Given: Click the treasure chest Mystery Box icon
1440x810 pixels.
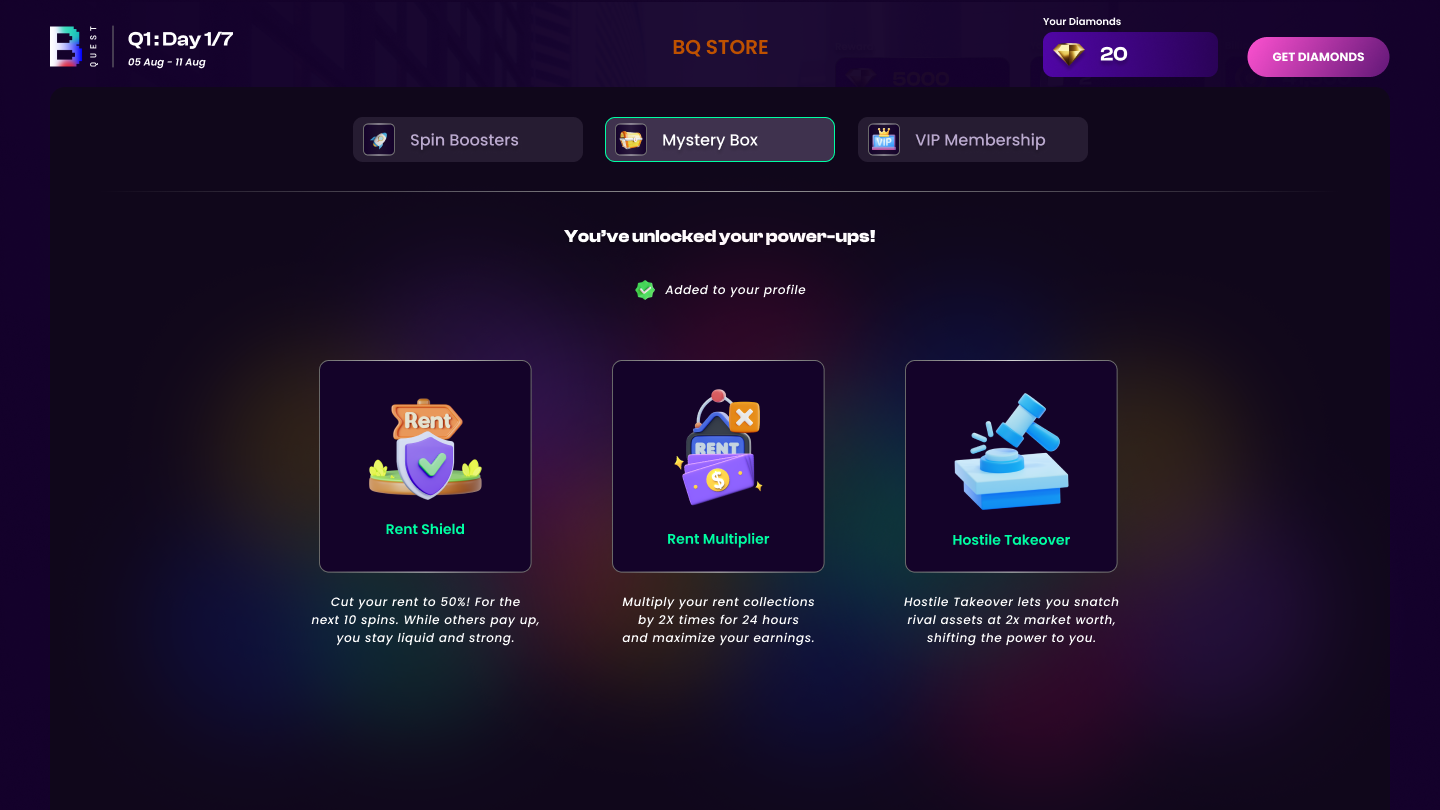Looking at the screenshot, I should (631, 140).
